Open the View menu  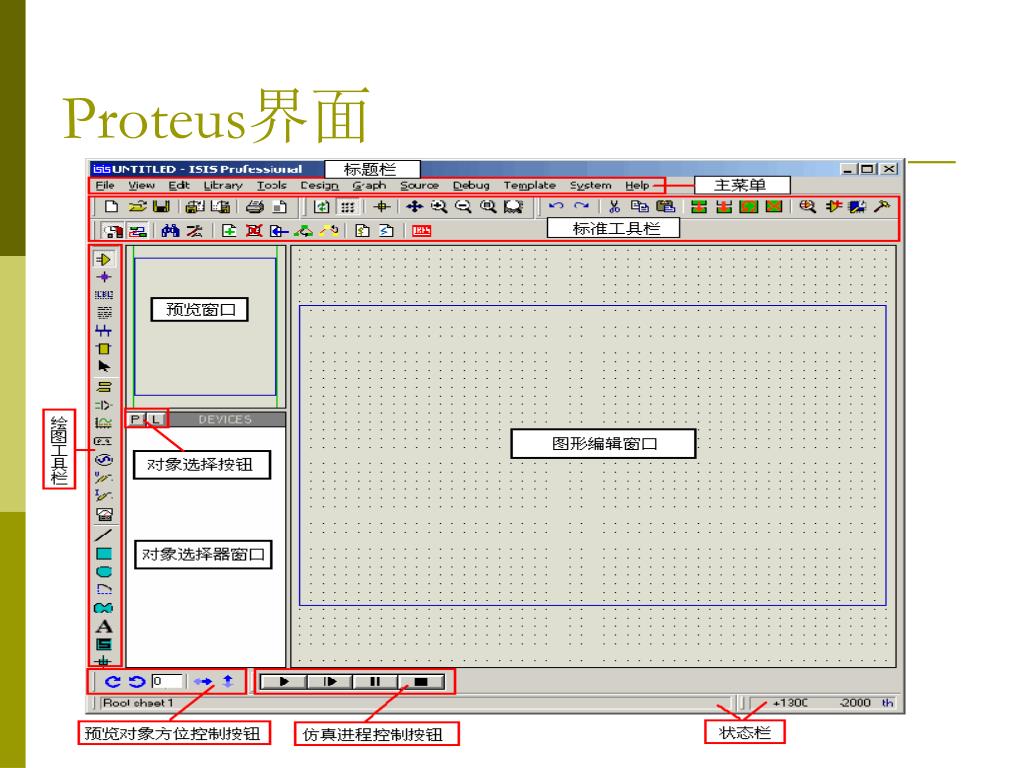141,185
